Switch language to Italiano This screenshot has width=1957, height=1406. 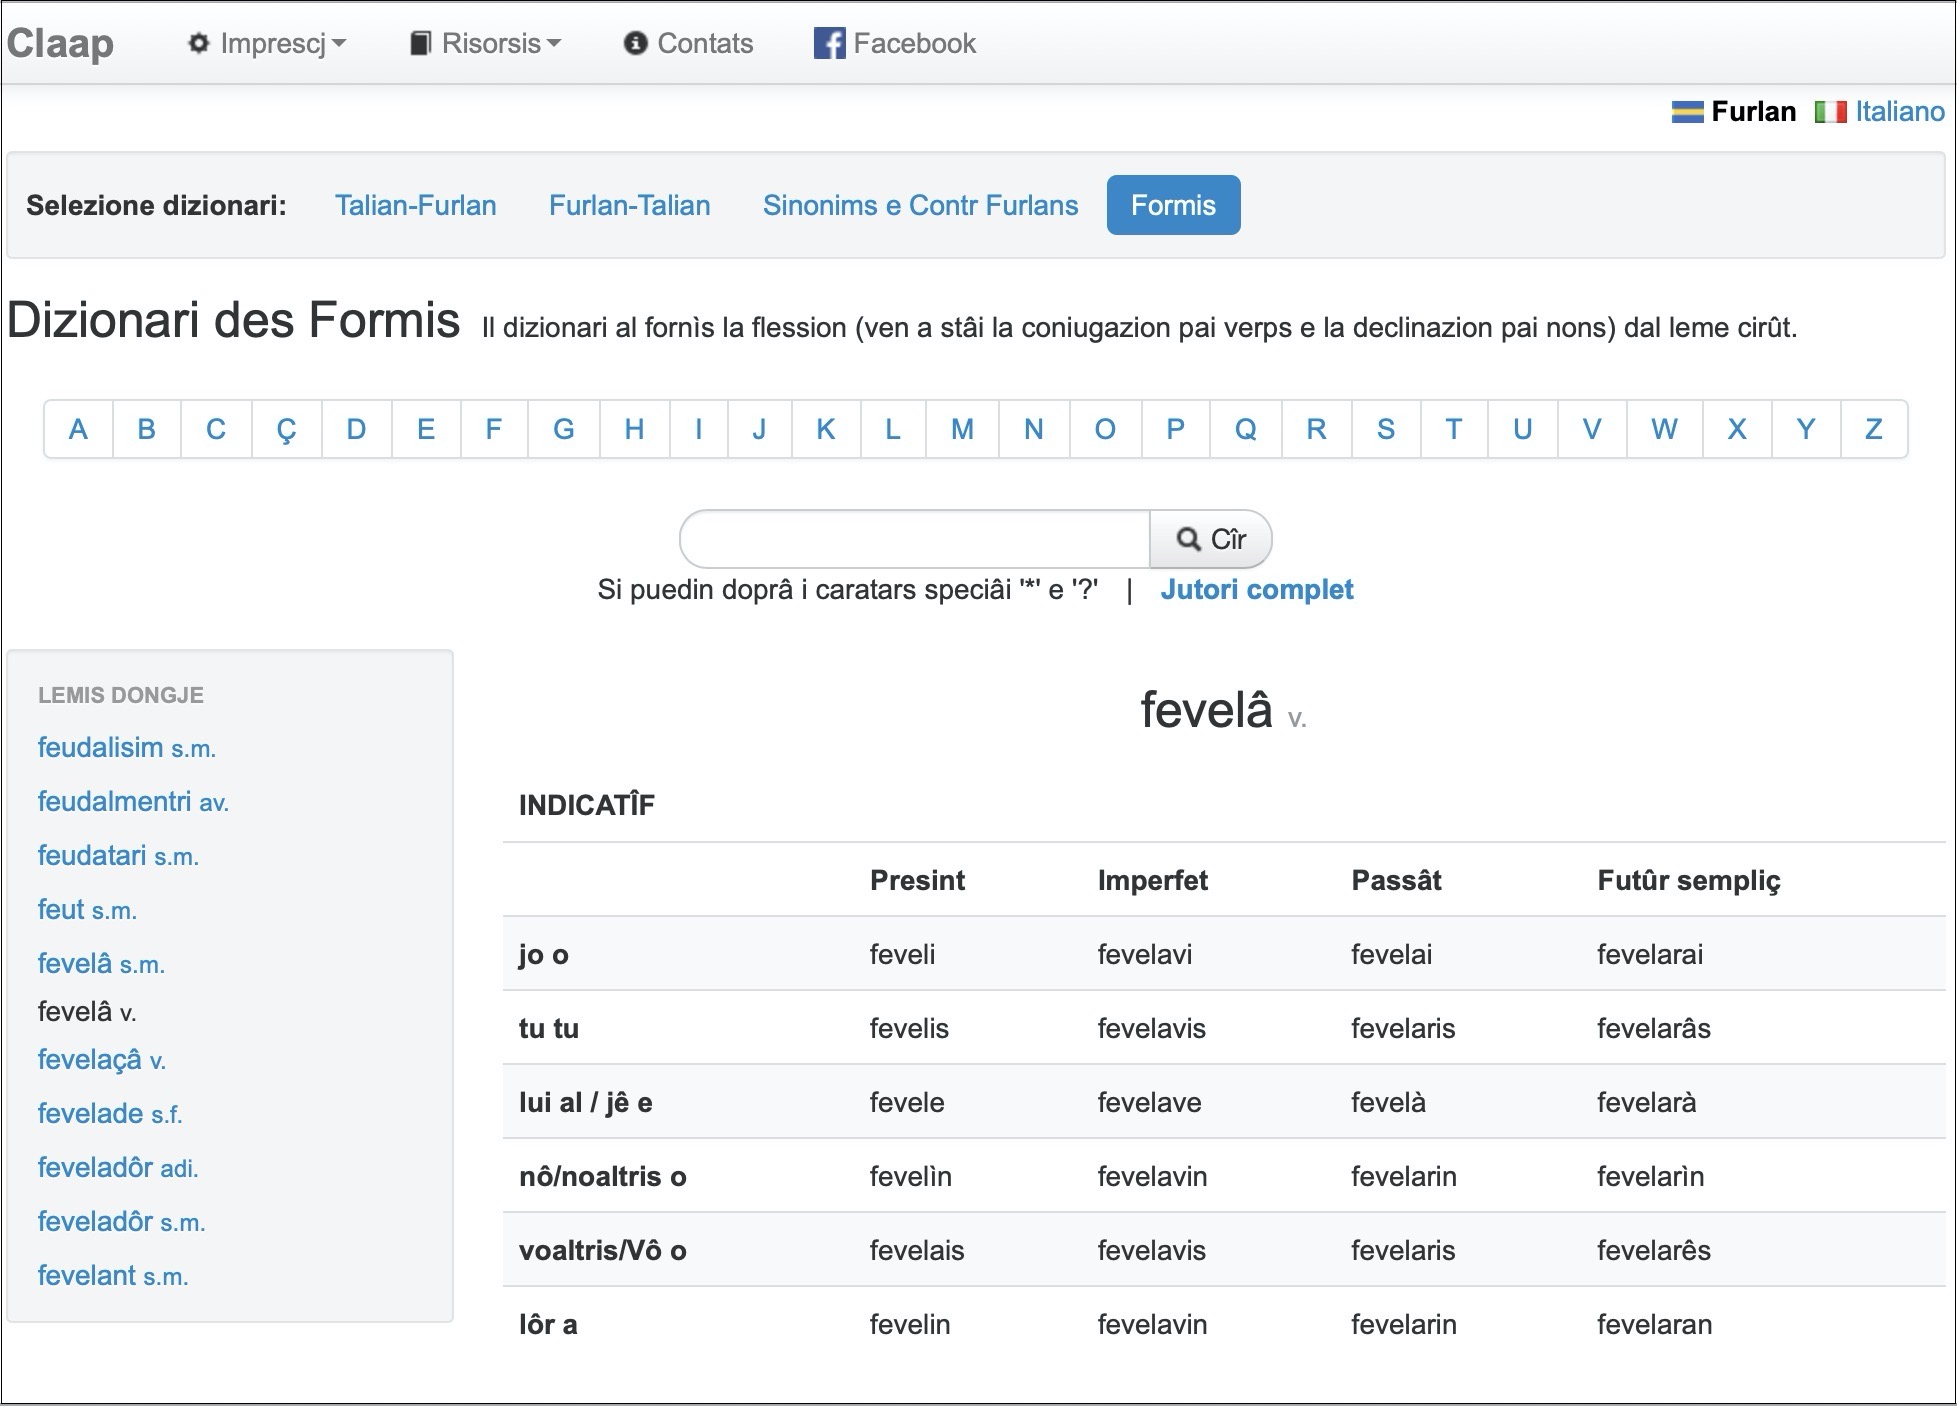tap(1900, 111)
